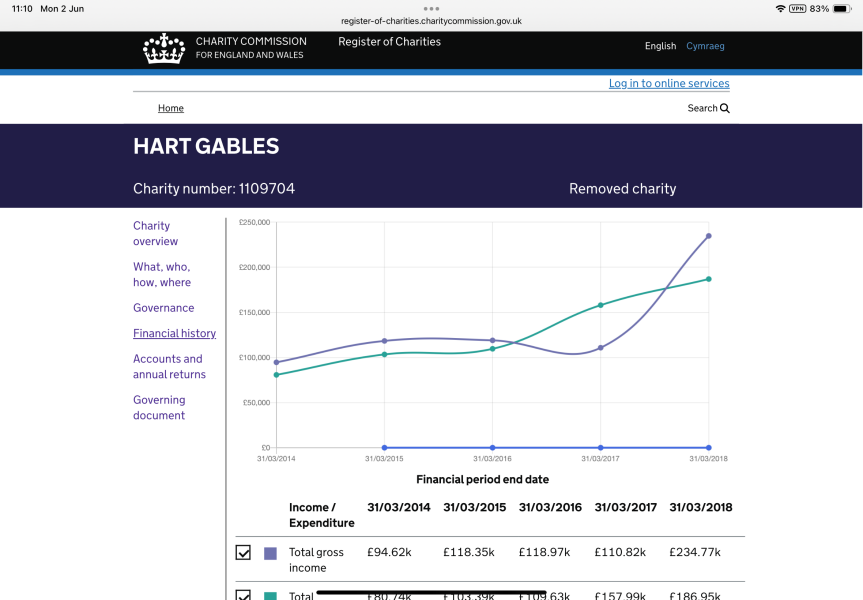Open the Governing document page
Screen dimensions: 863x600
[159, 407]
